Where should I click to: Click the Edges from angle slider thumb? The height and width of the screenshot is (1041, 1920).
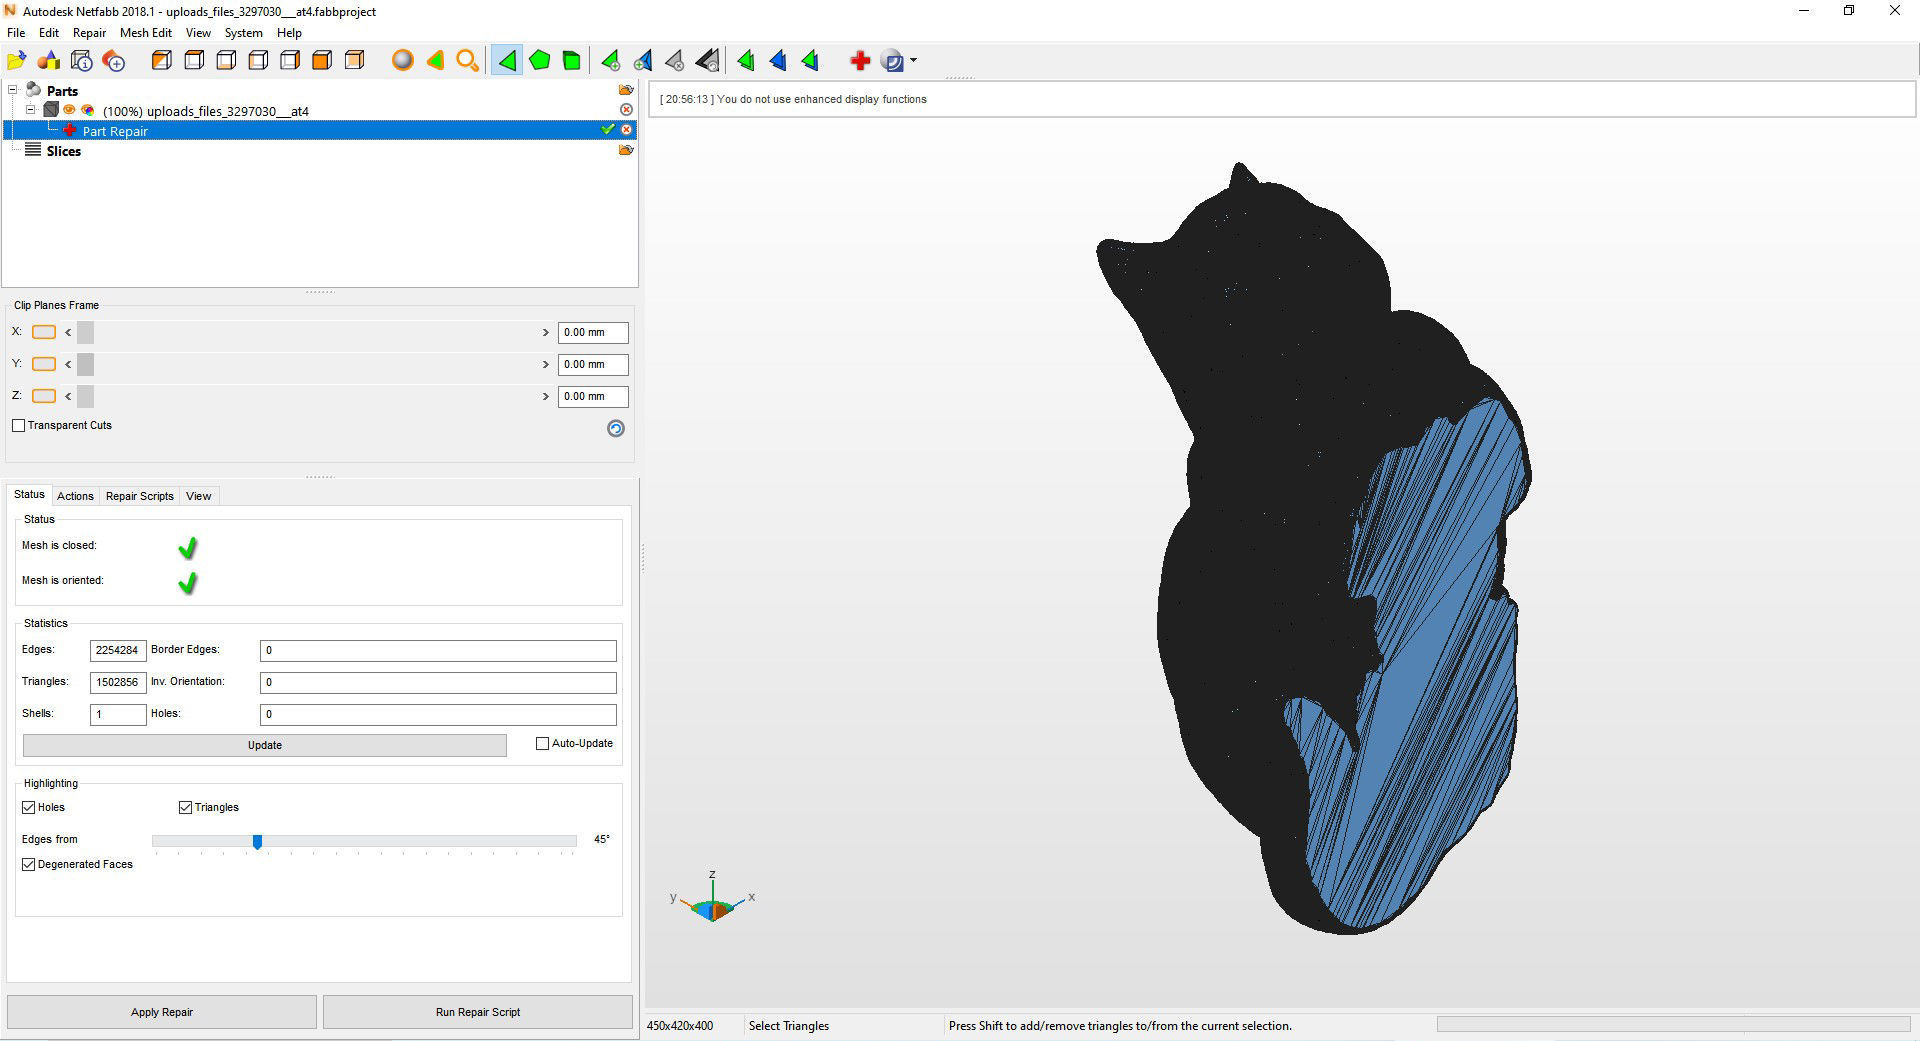tap(257, 842)
